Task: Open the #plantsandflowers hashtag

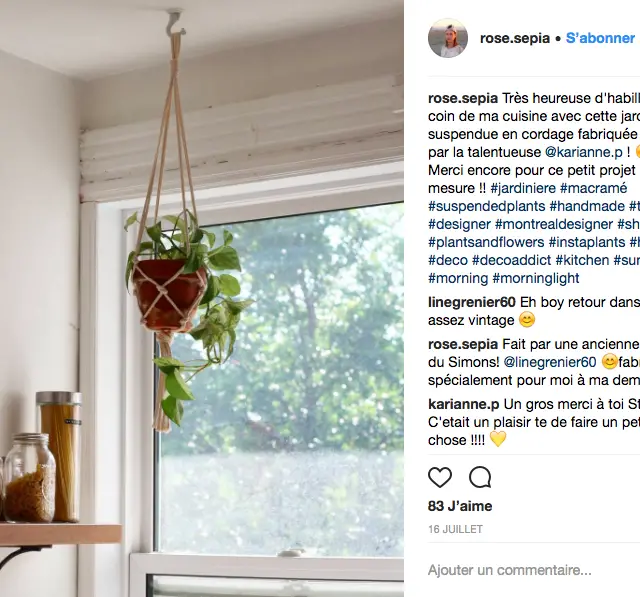Action: (x=486, y=242)
